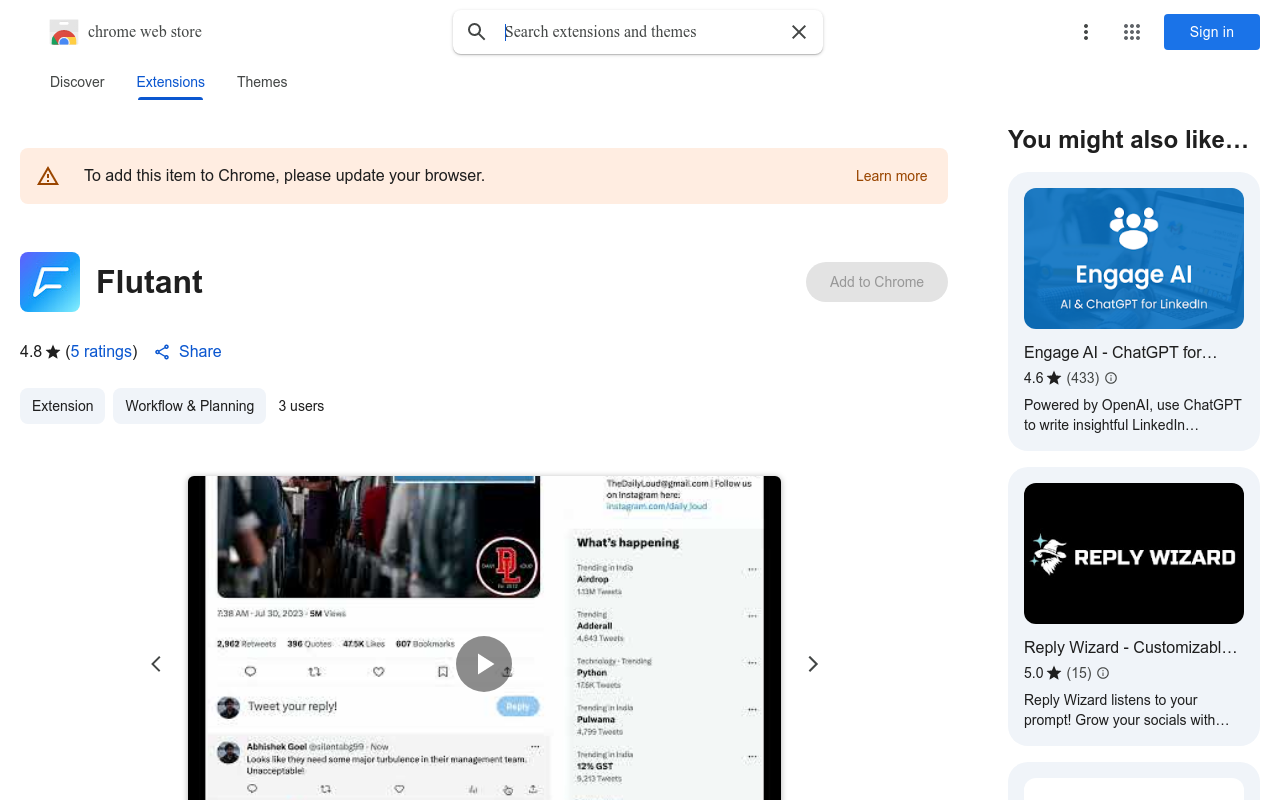
Task: Go to the Themes tab
Action: [262, 82]
